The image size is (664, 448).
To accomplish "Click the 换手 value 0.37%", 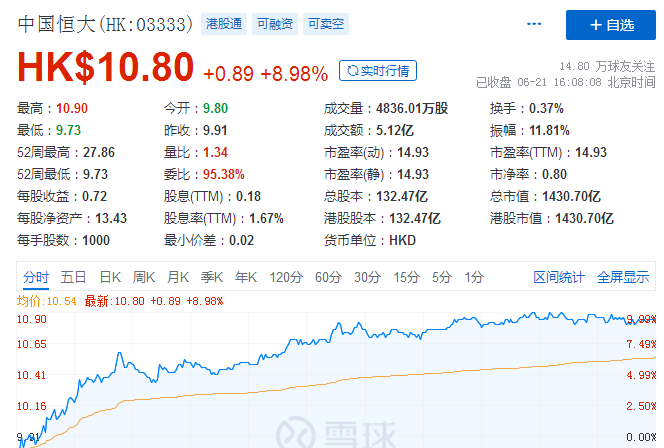I will point(546,108).
